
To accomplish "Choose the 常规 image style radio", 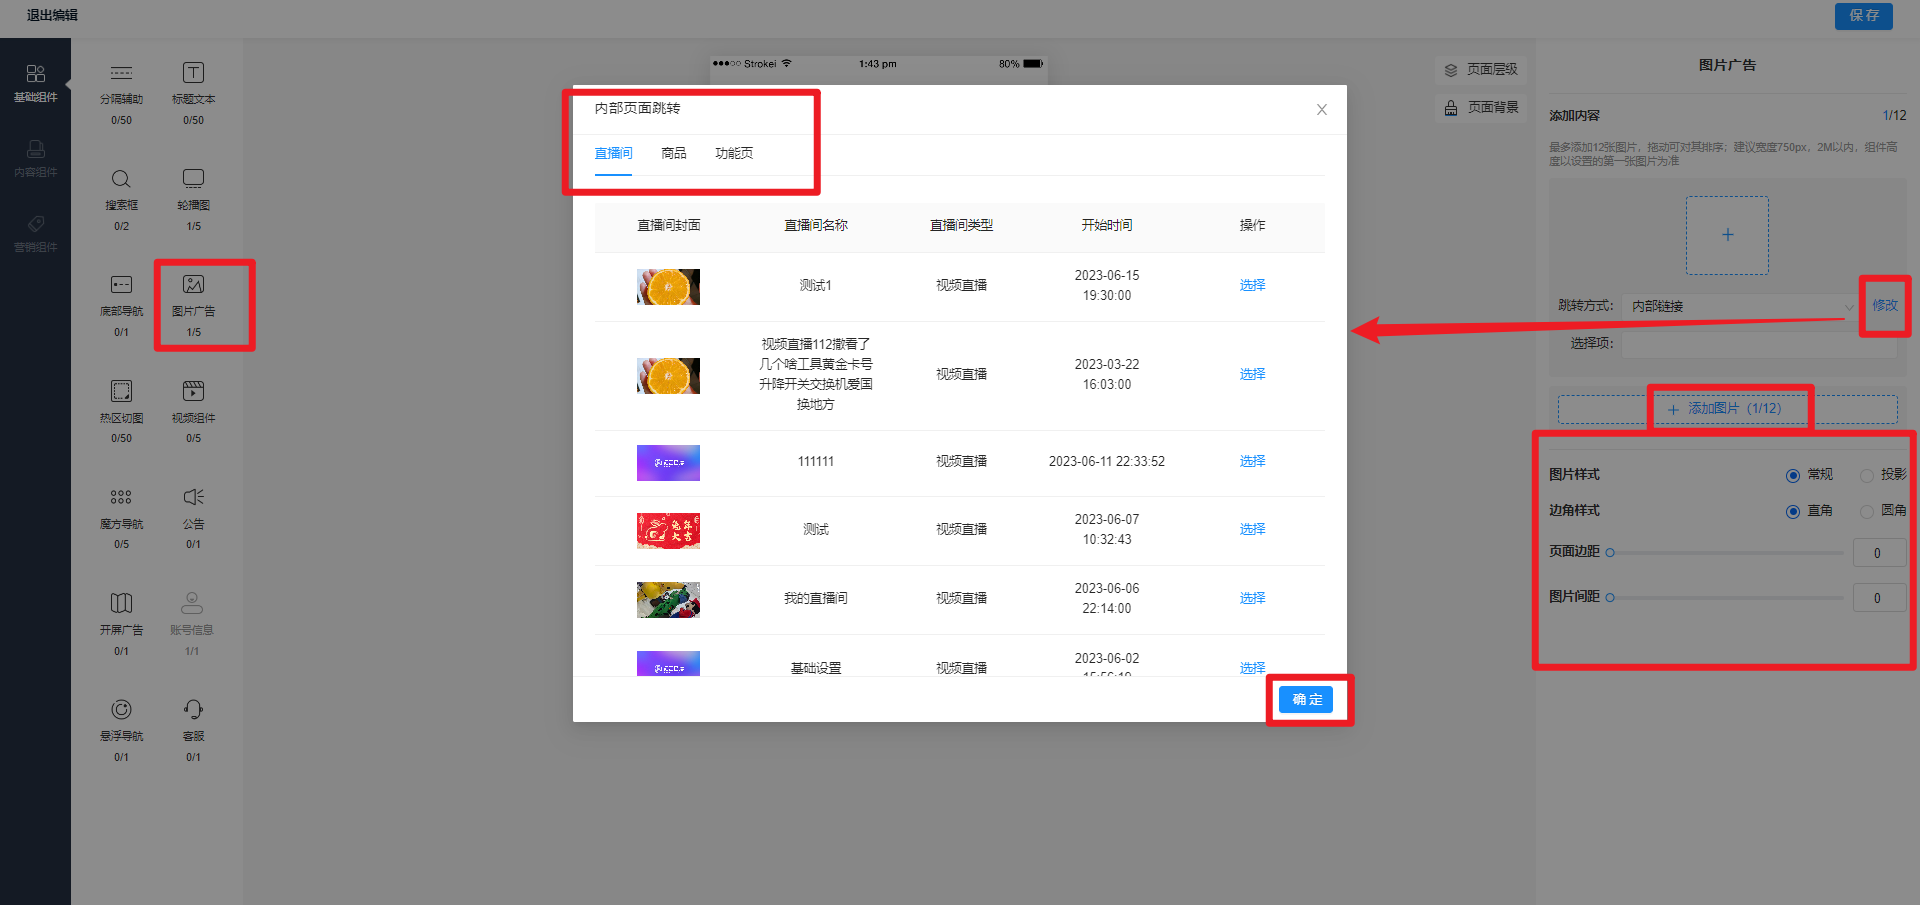I will 1793,475.
